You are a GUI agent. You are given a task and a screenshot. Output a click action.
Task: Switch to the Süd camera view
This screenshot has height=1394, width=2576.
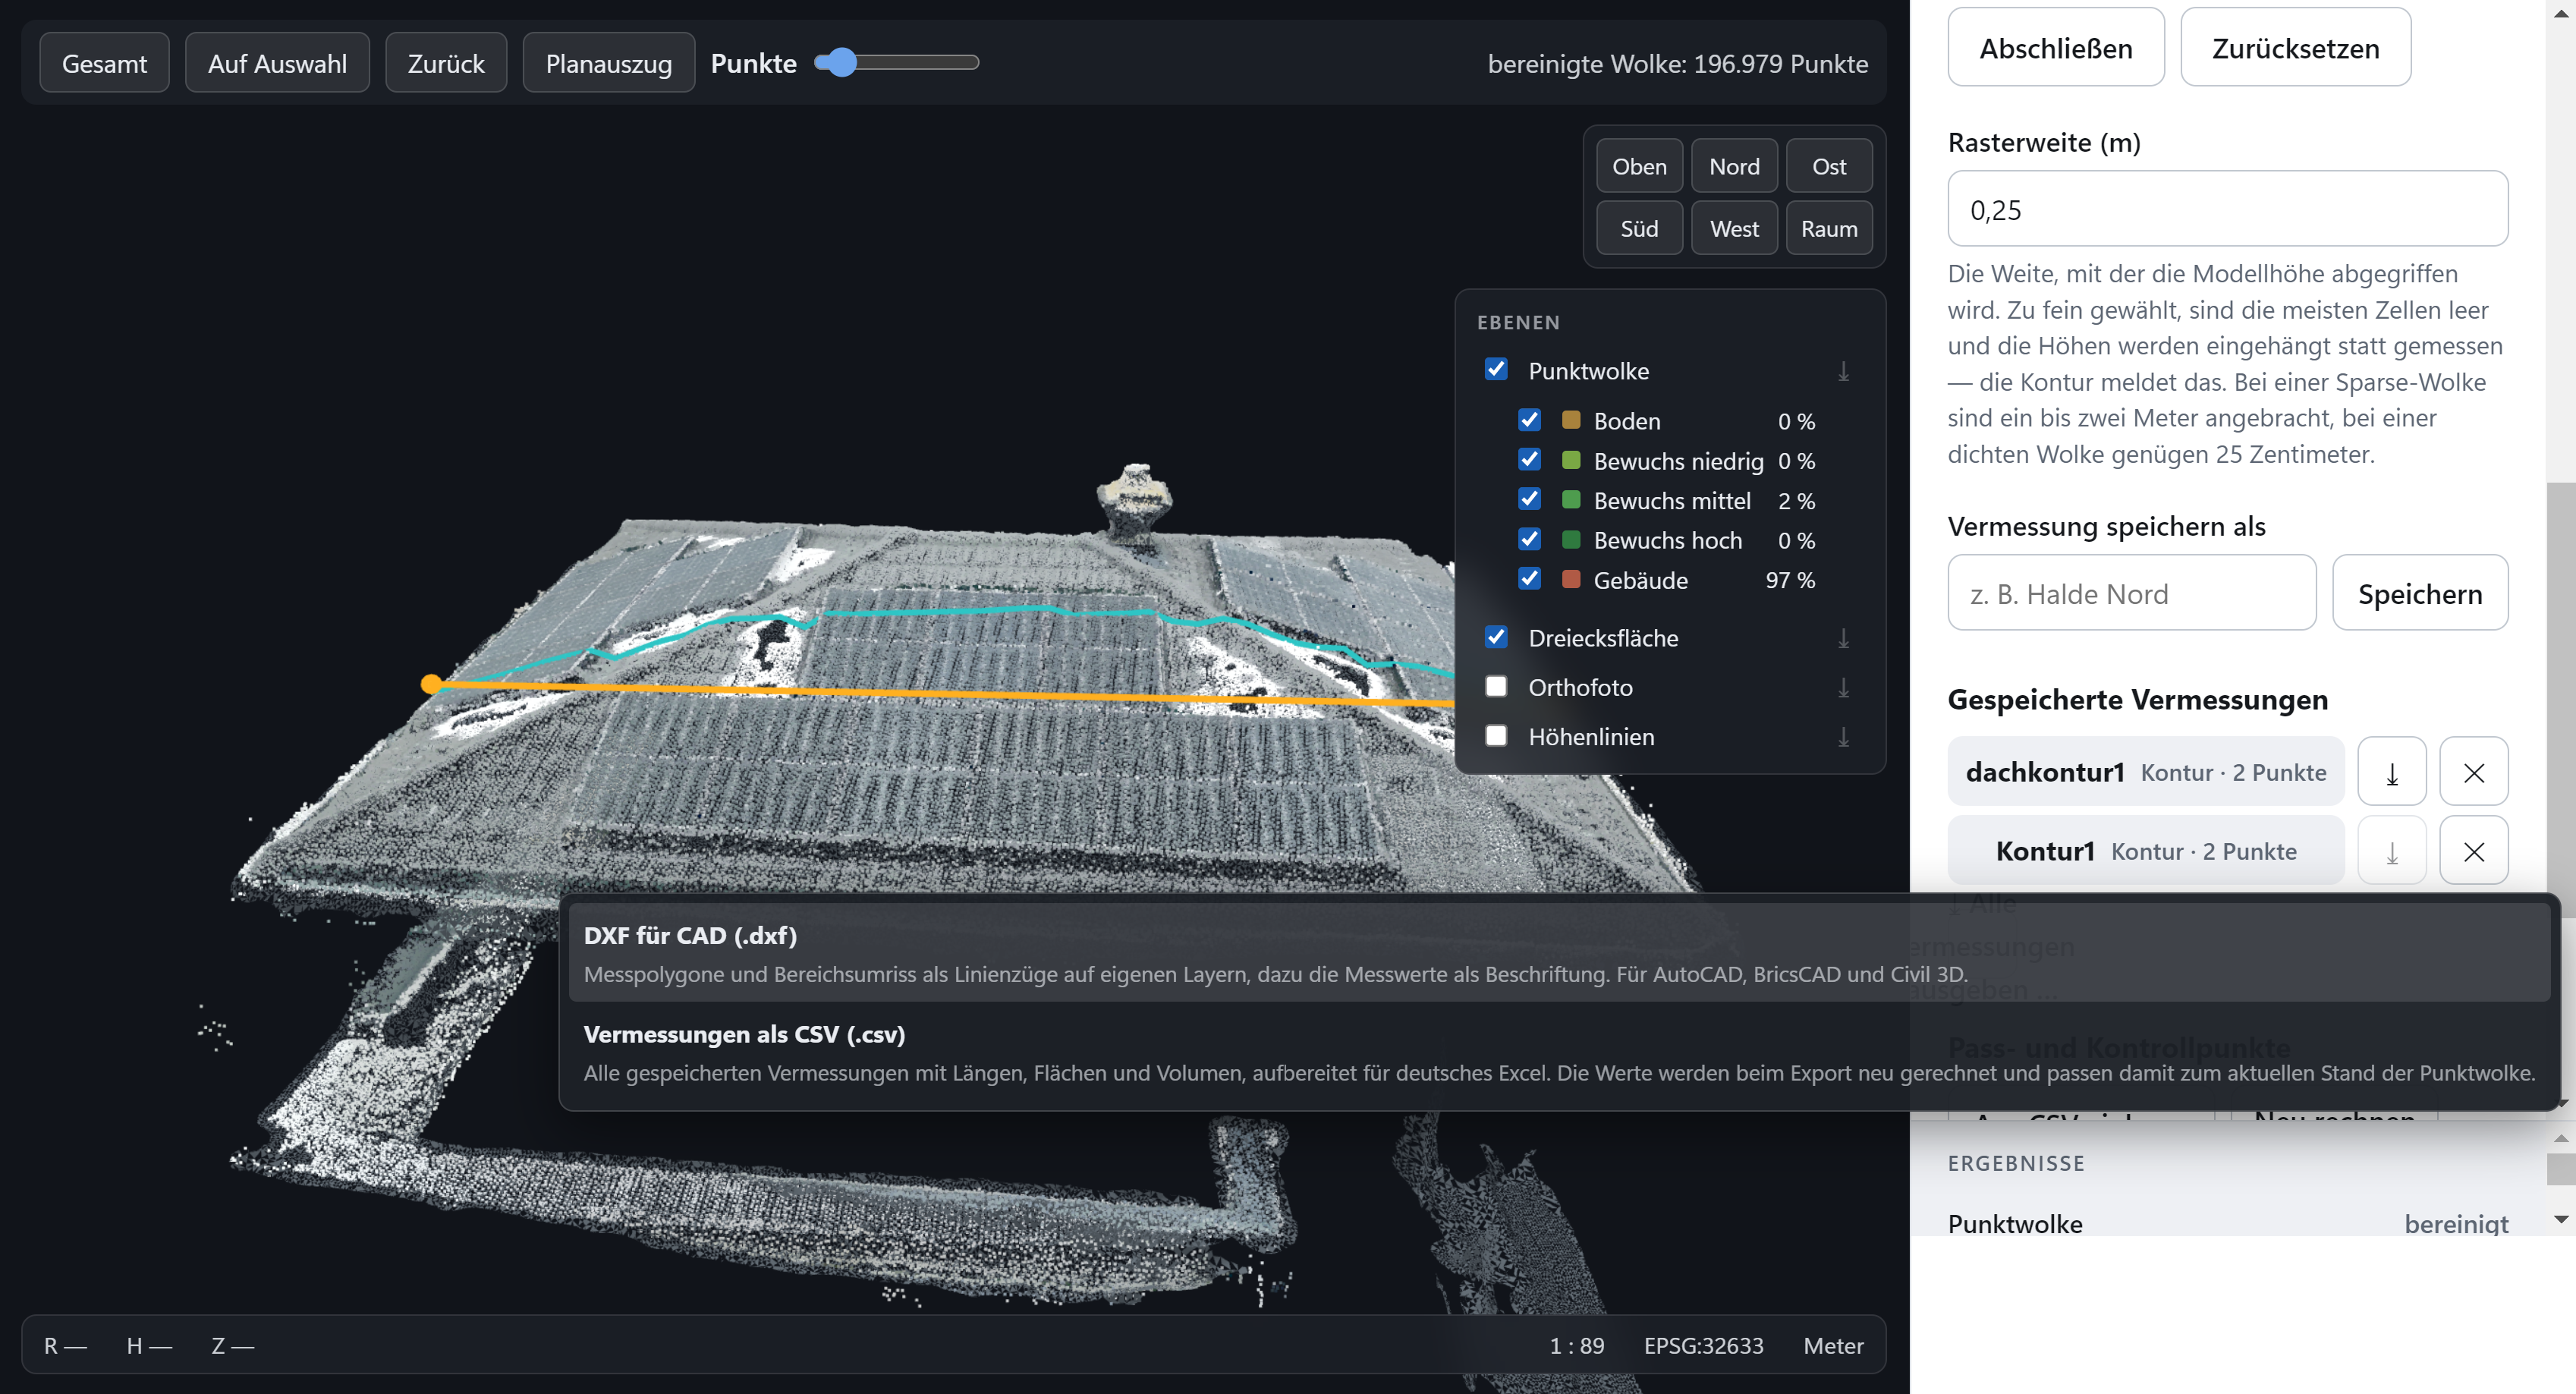point(1639,228)
